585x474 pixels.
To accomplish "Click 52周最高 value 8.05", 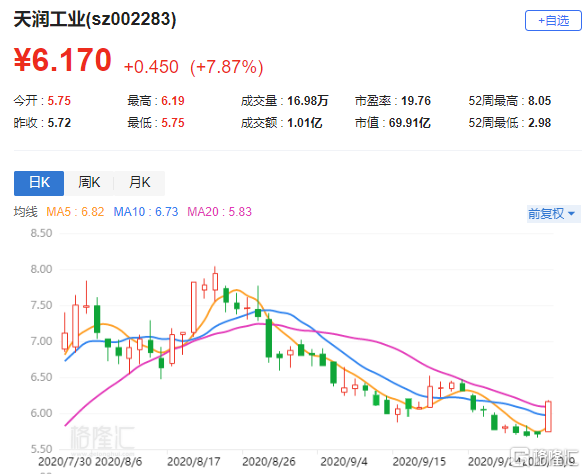I will click(539, 101).
